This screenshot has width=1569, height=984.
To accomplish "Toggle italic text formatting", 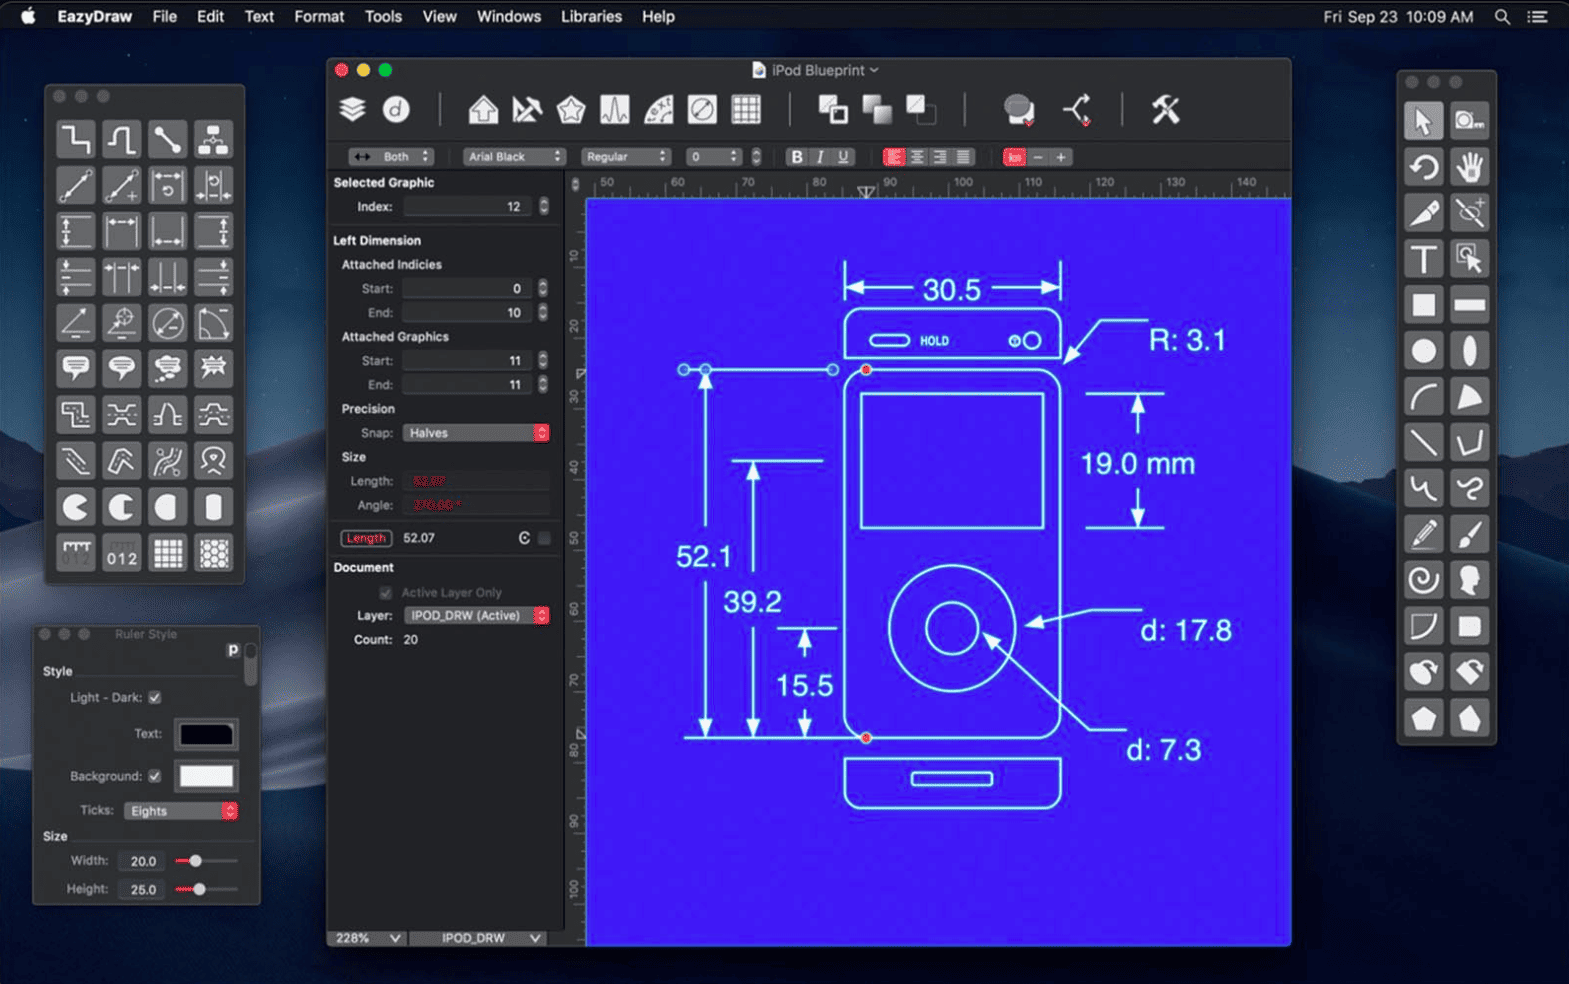I will coord(820,157).
